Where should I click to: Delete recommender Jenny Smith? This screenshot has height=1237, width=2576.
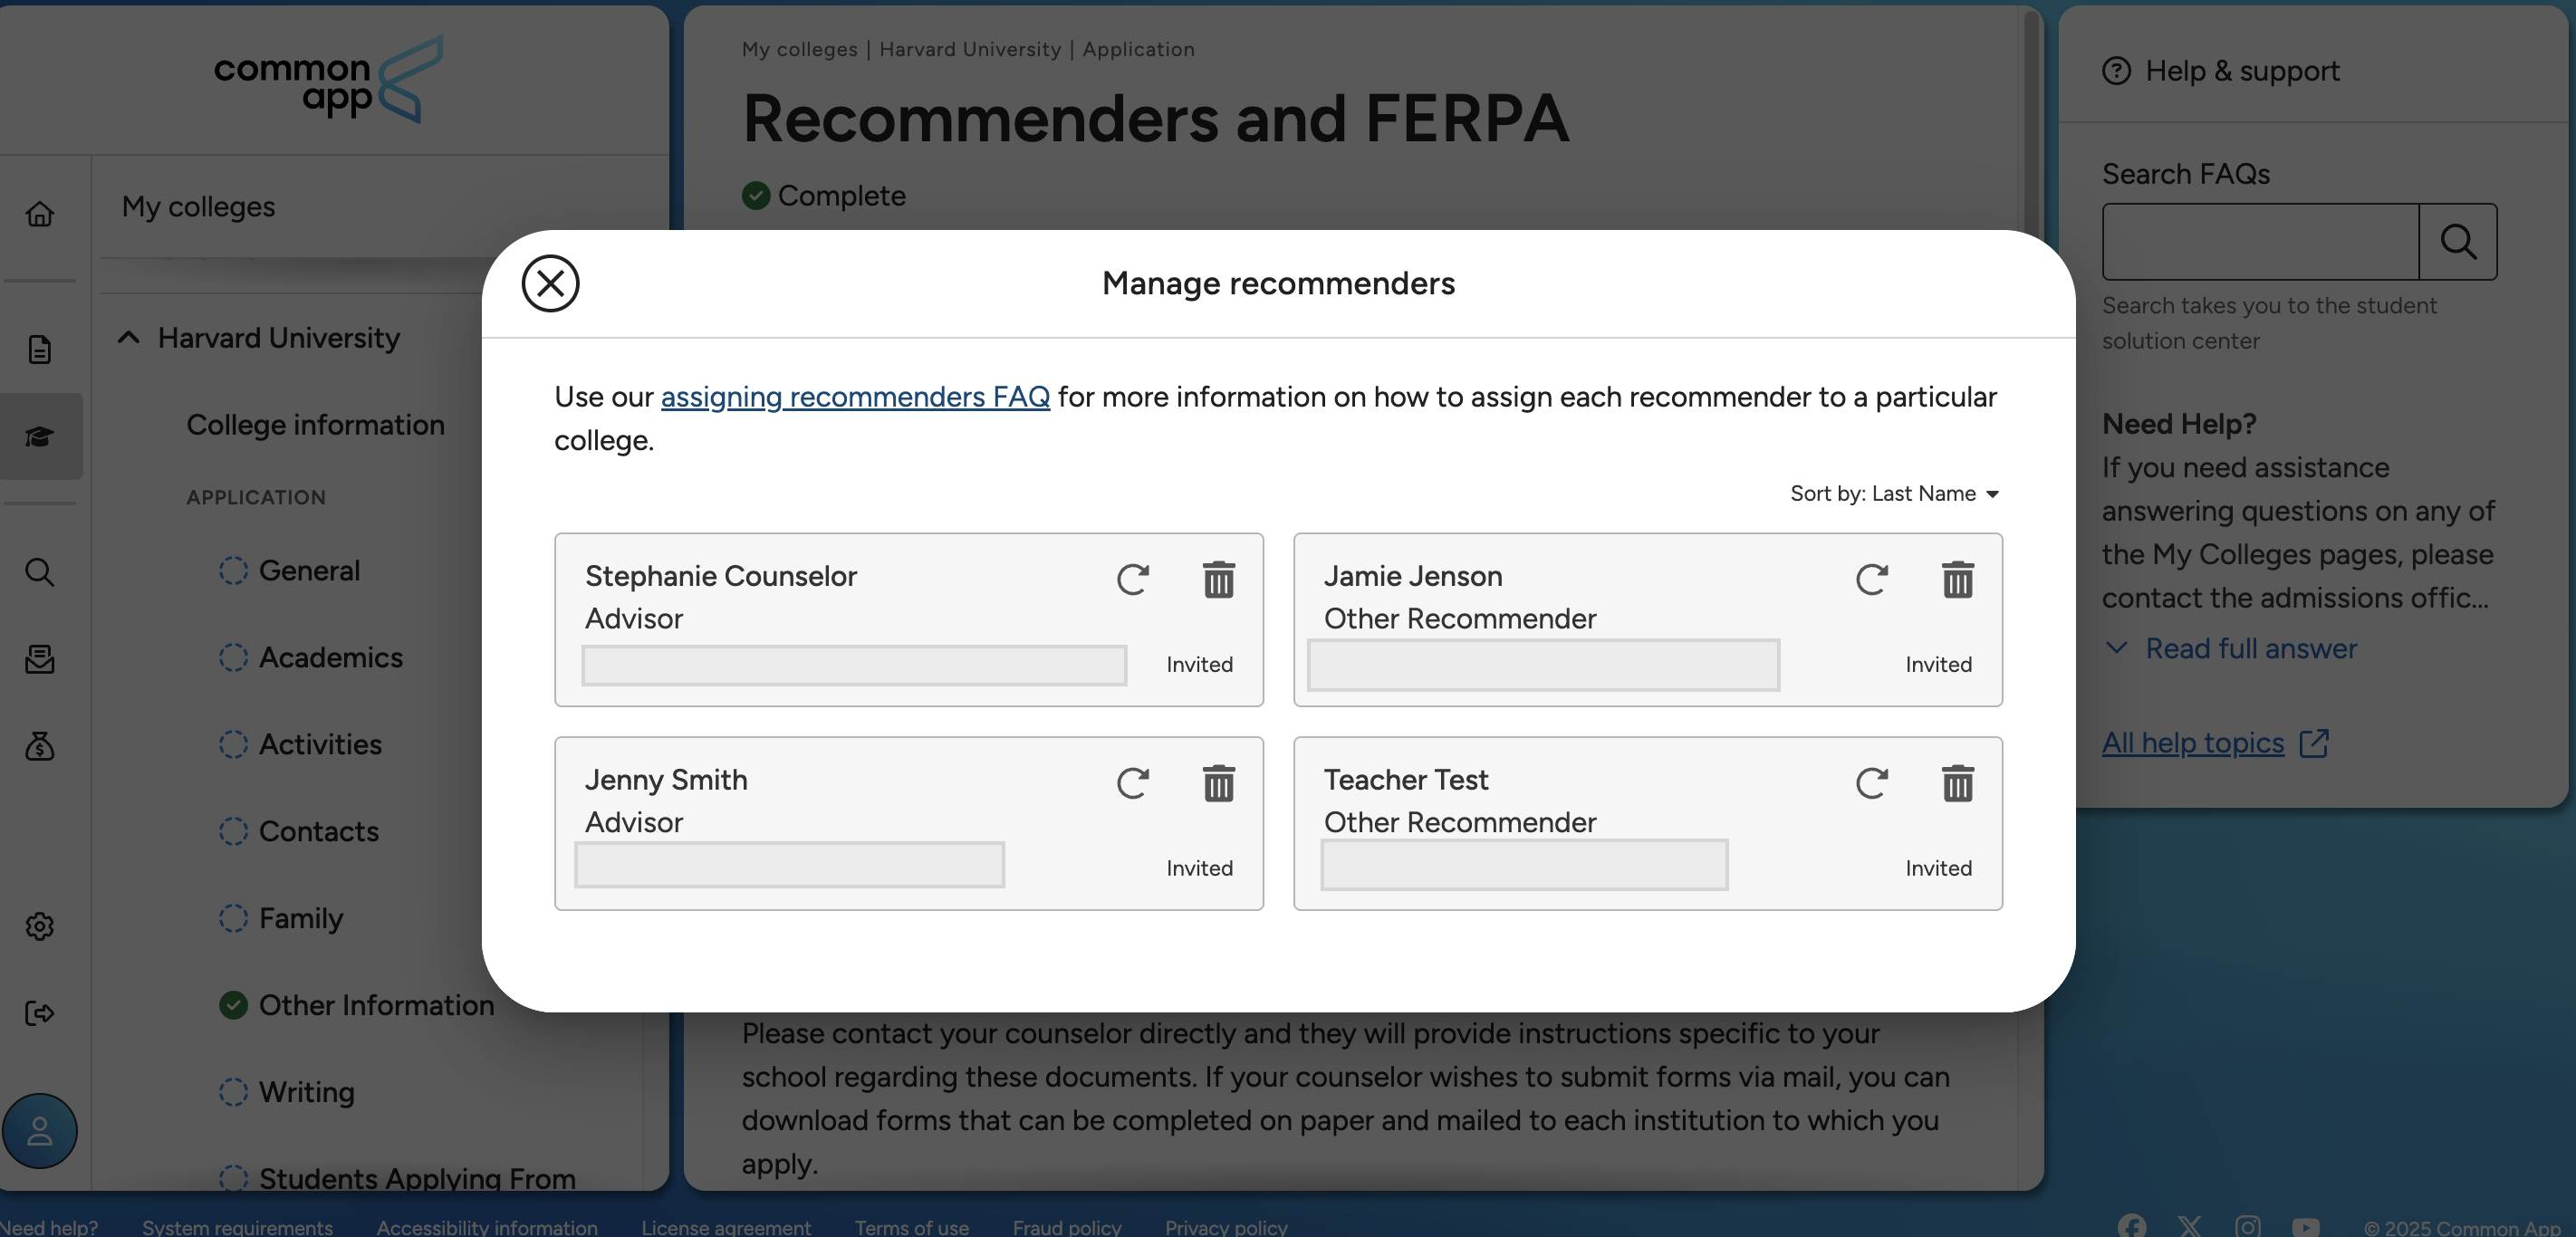click(1218, 783)
